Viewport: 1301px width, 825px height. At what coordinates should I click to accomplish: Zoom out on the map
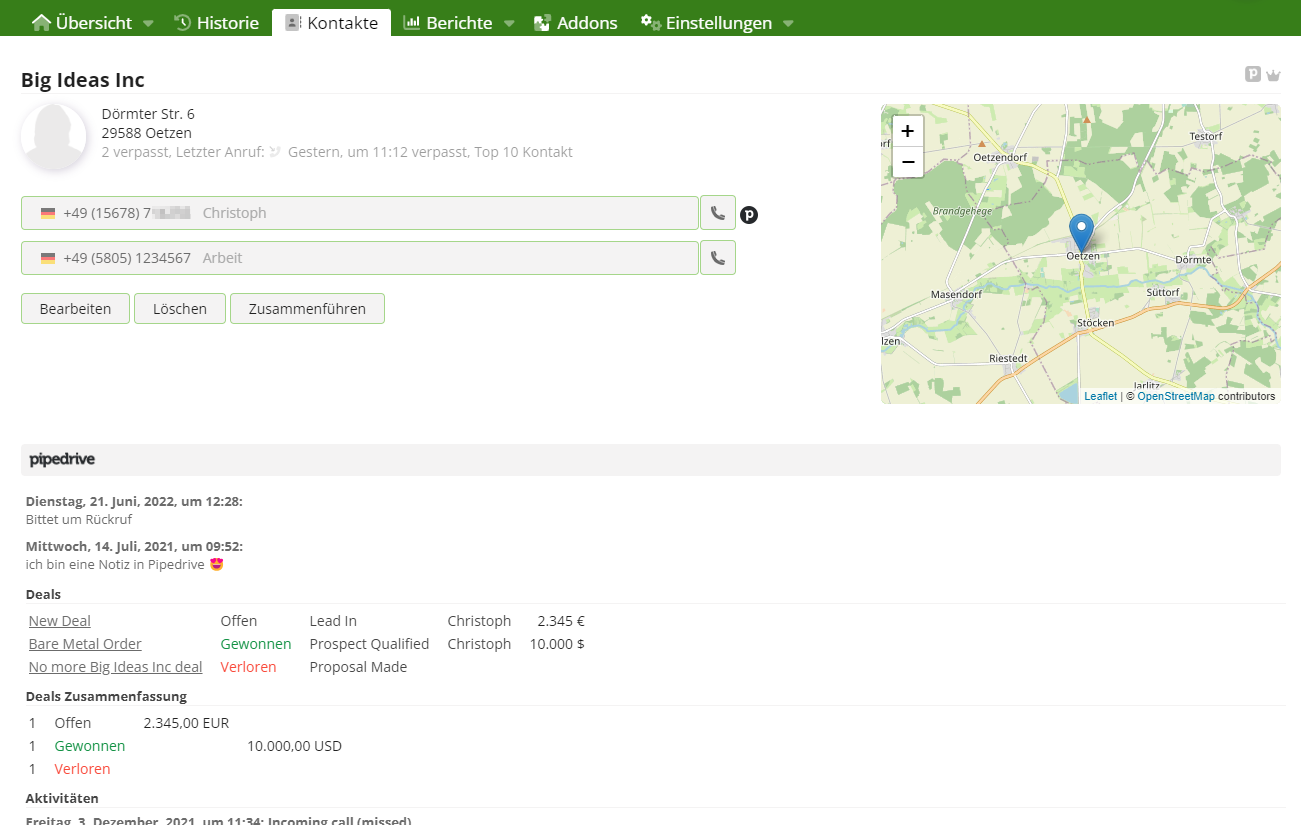(907, 161)
